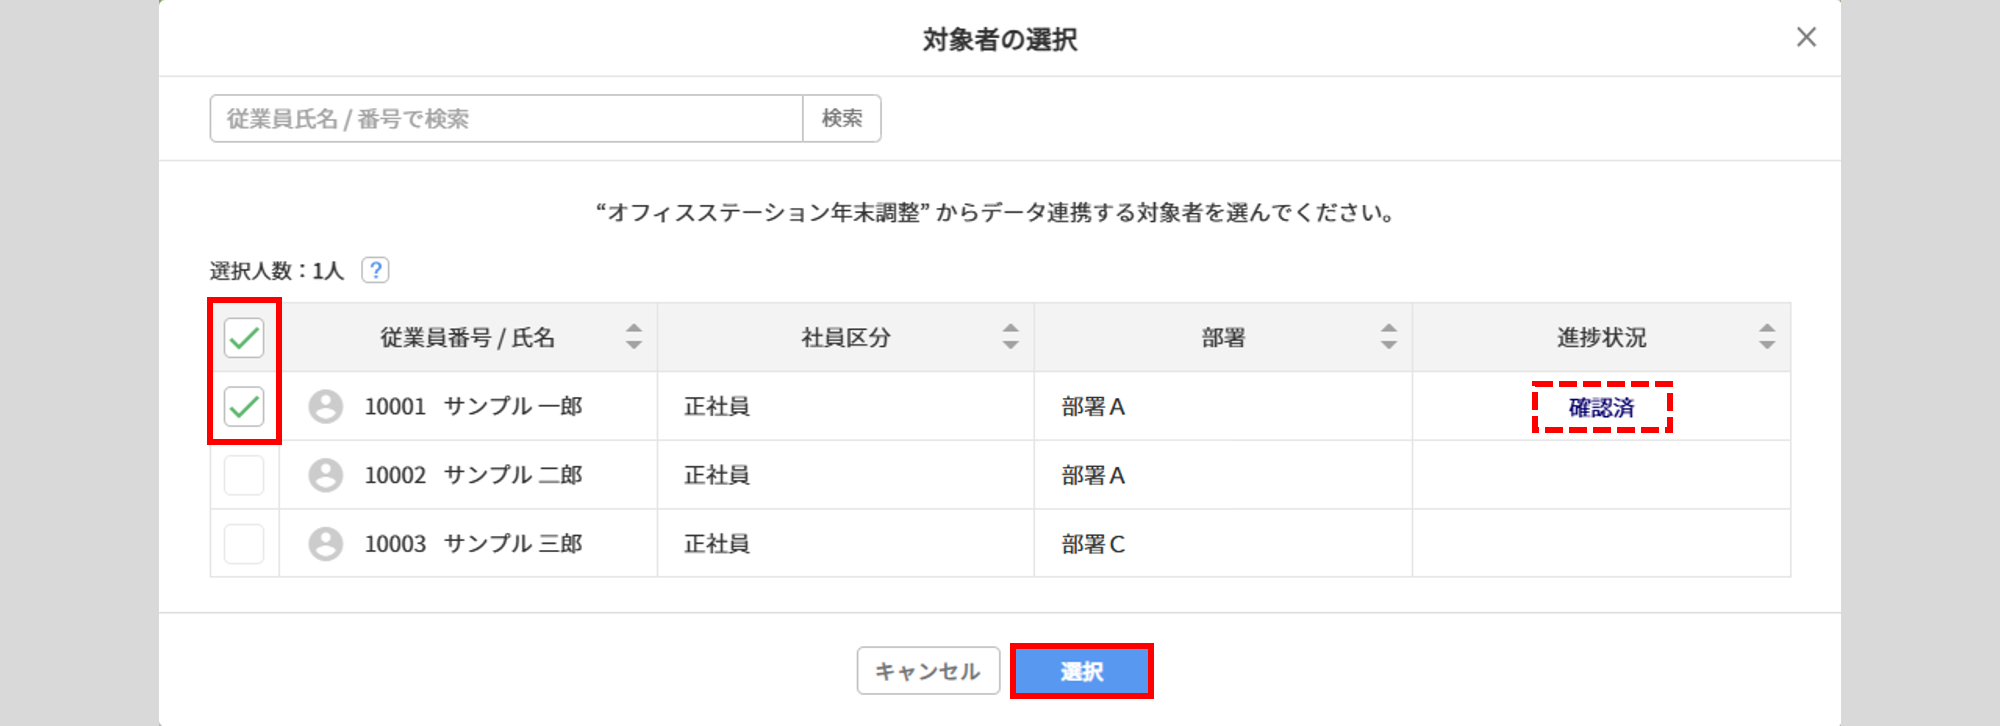Sort by 従業員番号 / 氏名 column arrows
The height and width of the screenshot is (726, 2000).
634,337
